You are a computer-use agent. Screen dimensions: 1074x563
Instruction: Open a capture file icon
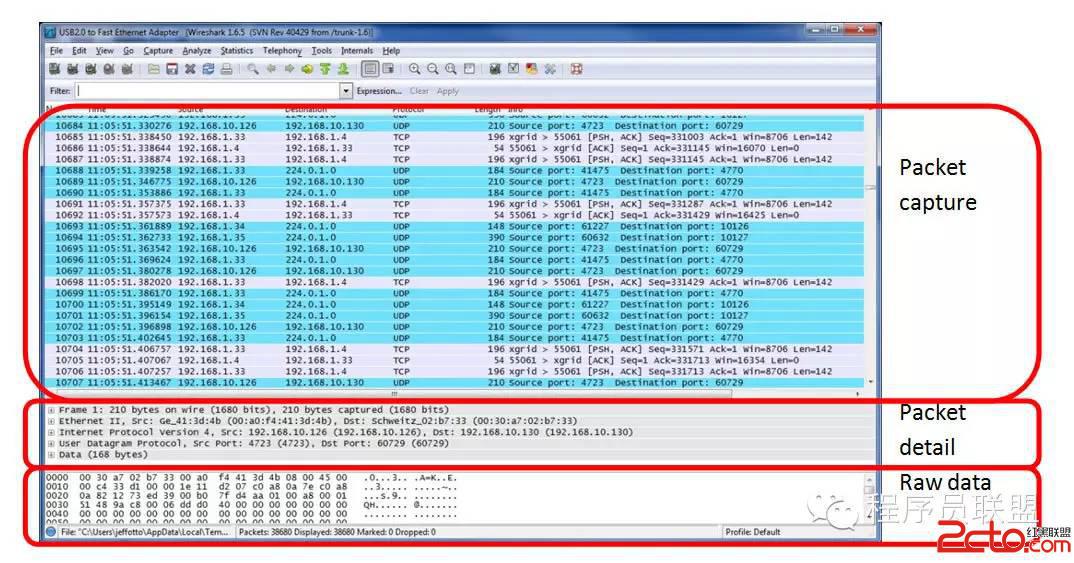click(154, 69)
